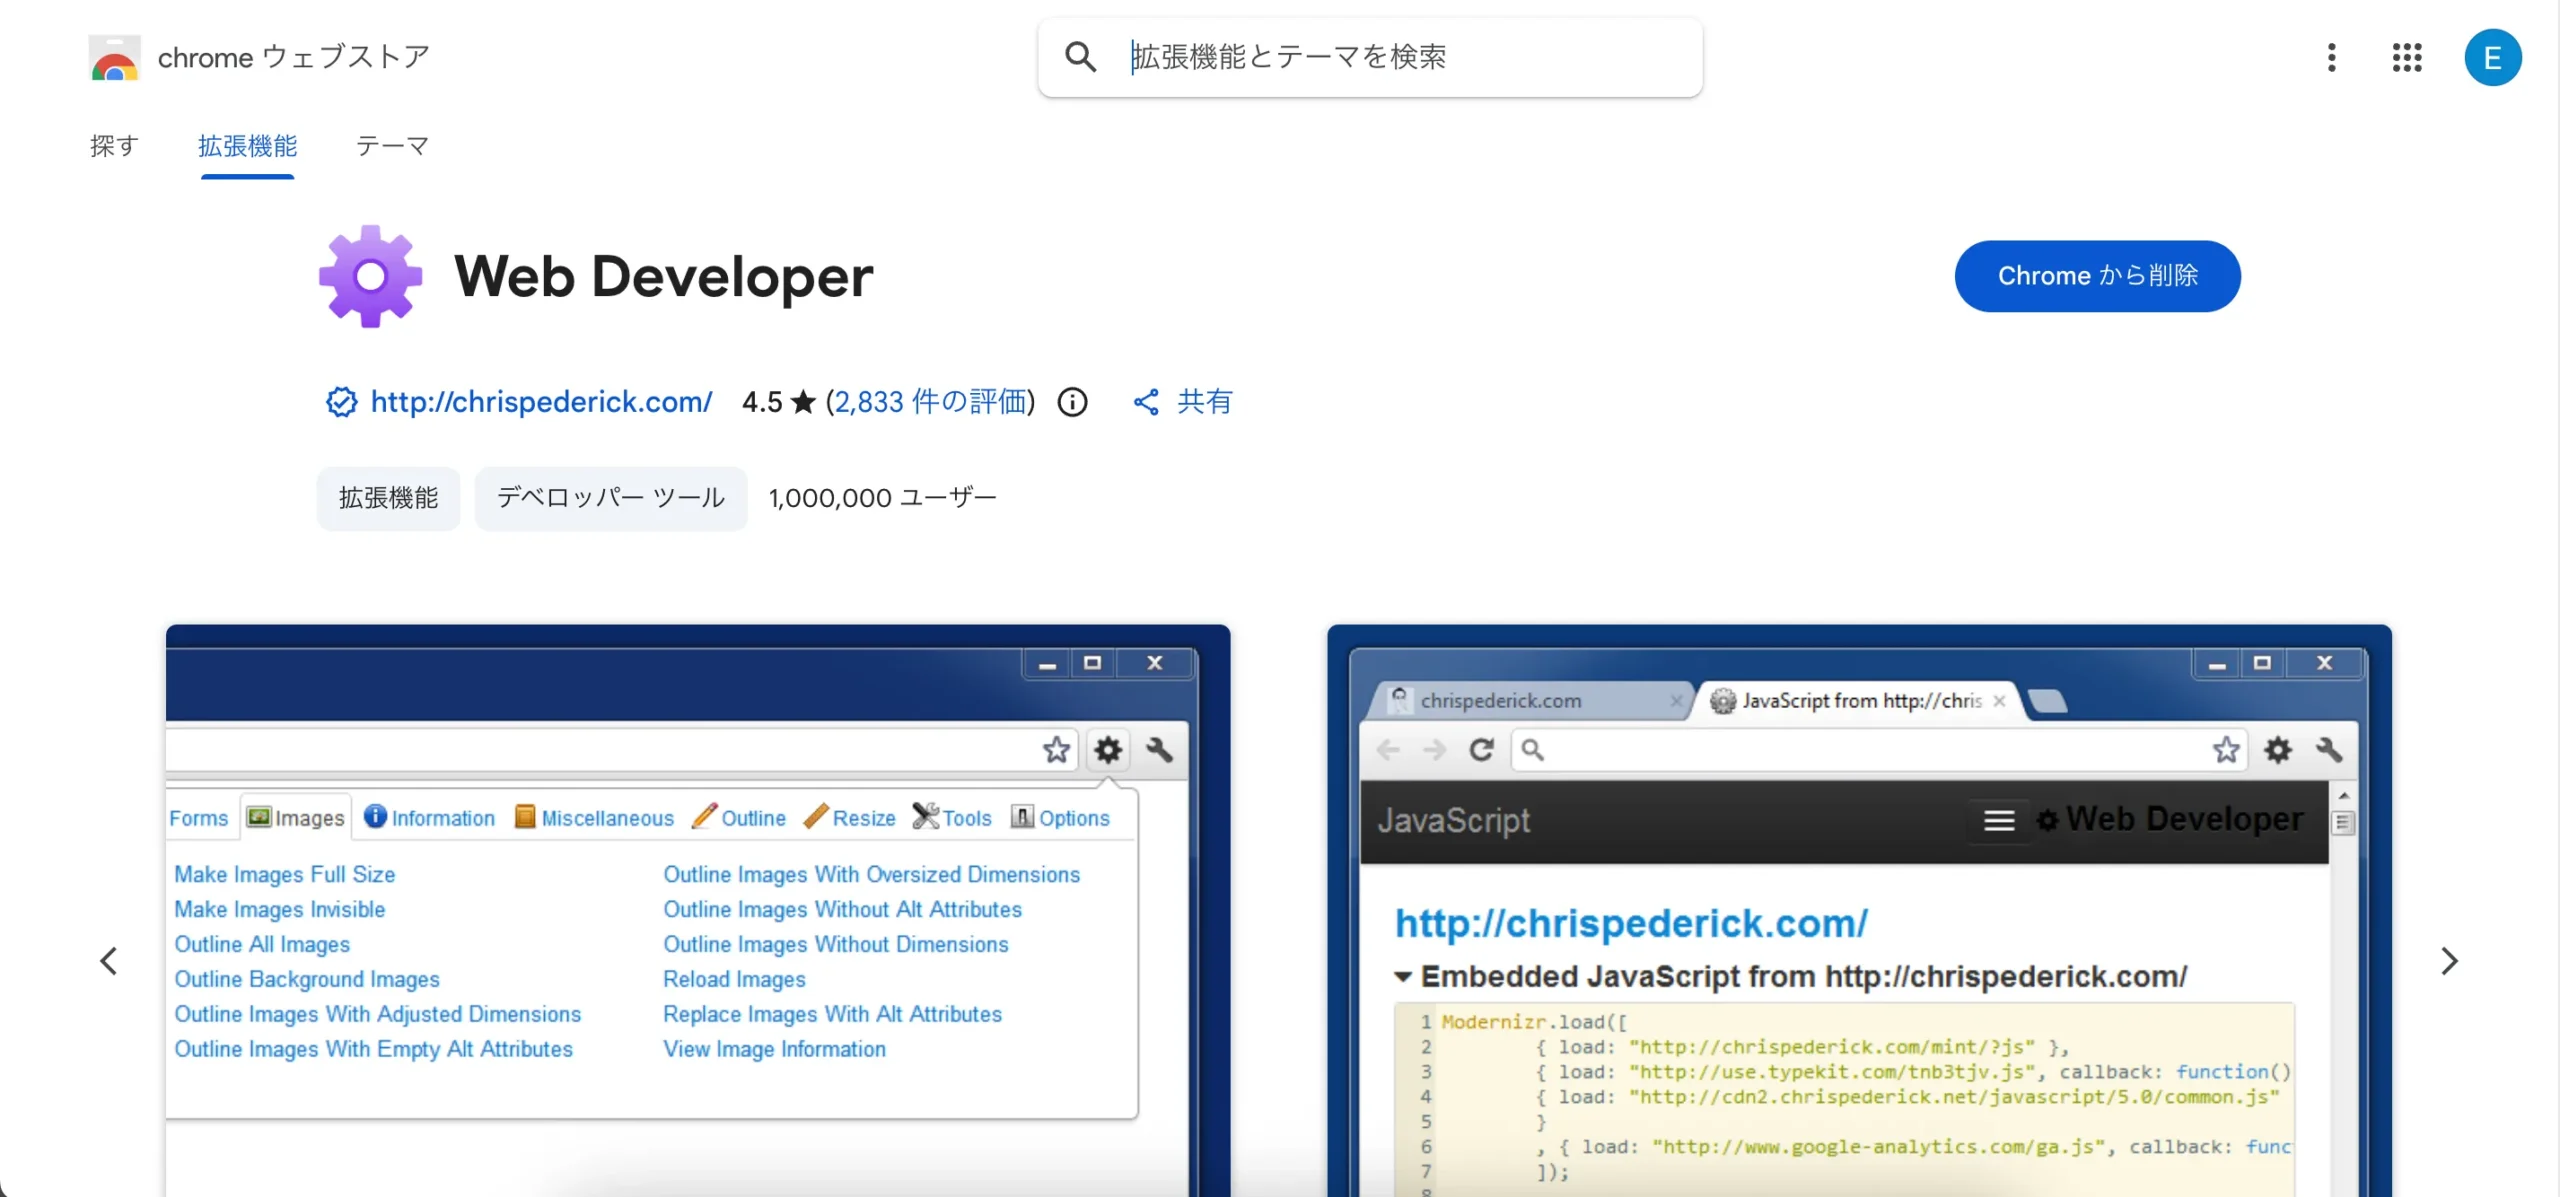
Task: Switch to the テーマ tab
Action: pyautogui.click(x=392, y=146)
